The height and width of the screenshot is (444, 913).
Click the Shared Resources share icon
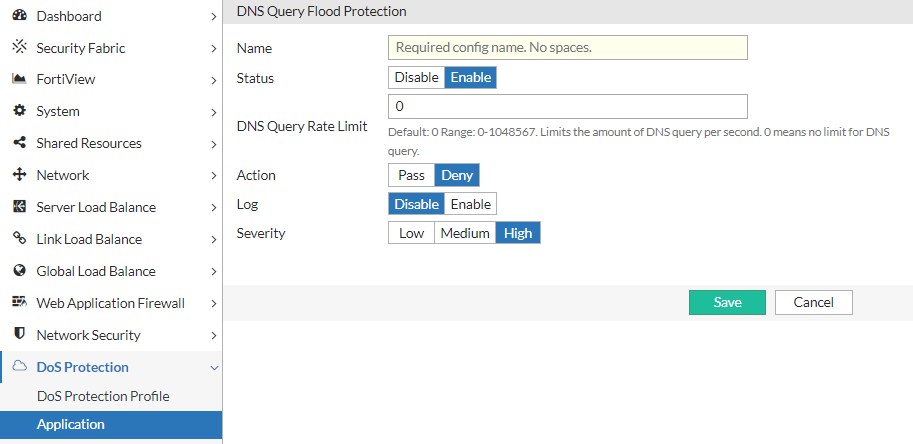click(18, 143)
